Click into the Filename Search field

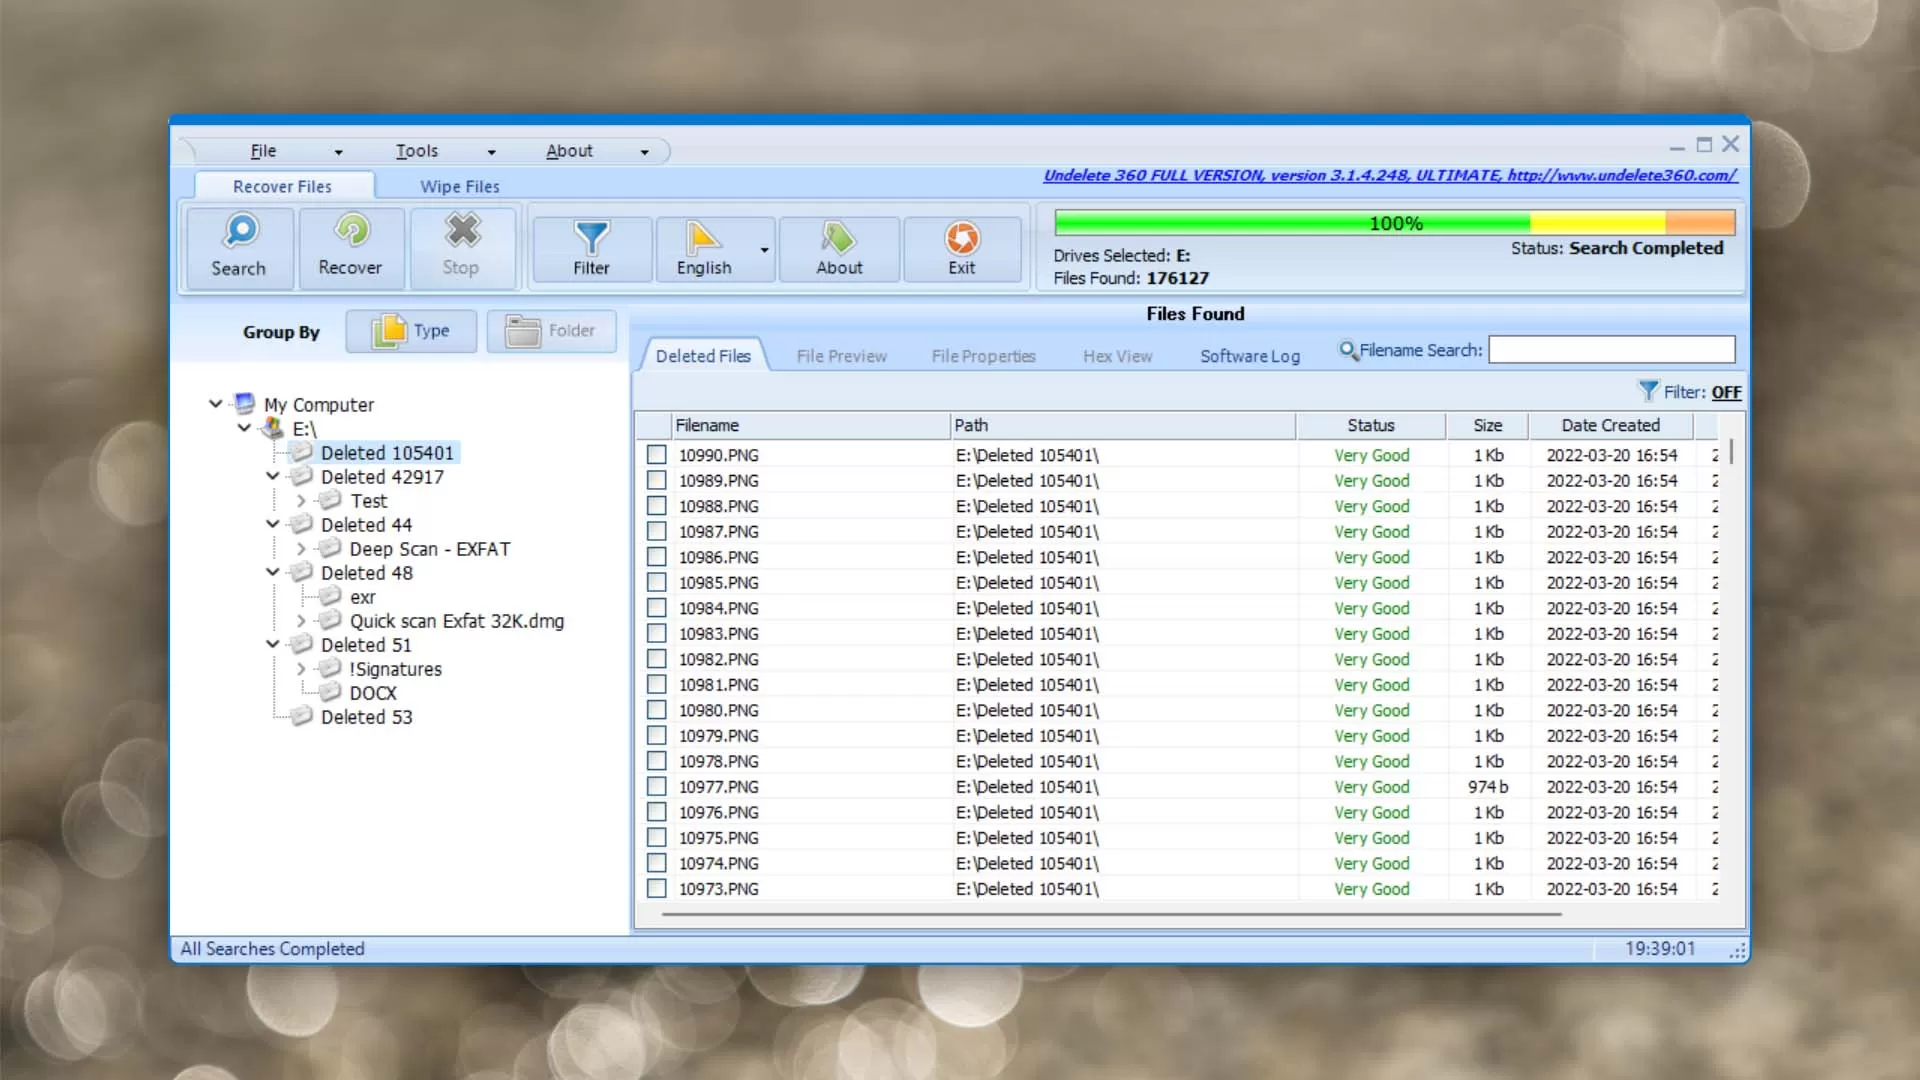point(1611,350)
